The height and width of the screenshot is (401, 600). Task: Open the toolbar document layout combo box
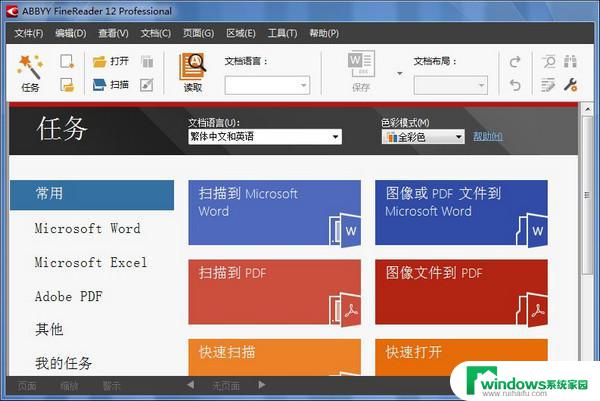pyautogui.click(x=451, y=85)
